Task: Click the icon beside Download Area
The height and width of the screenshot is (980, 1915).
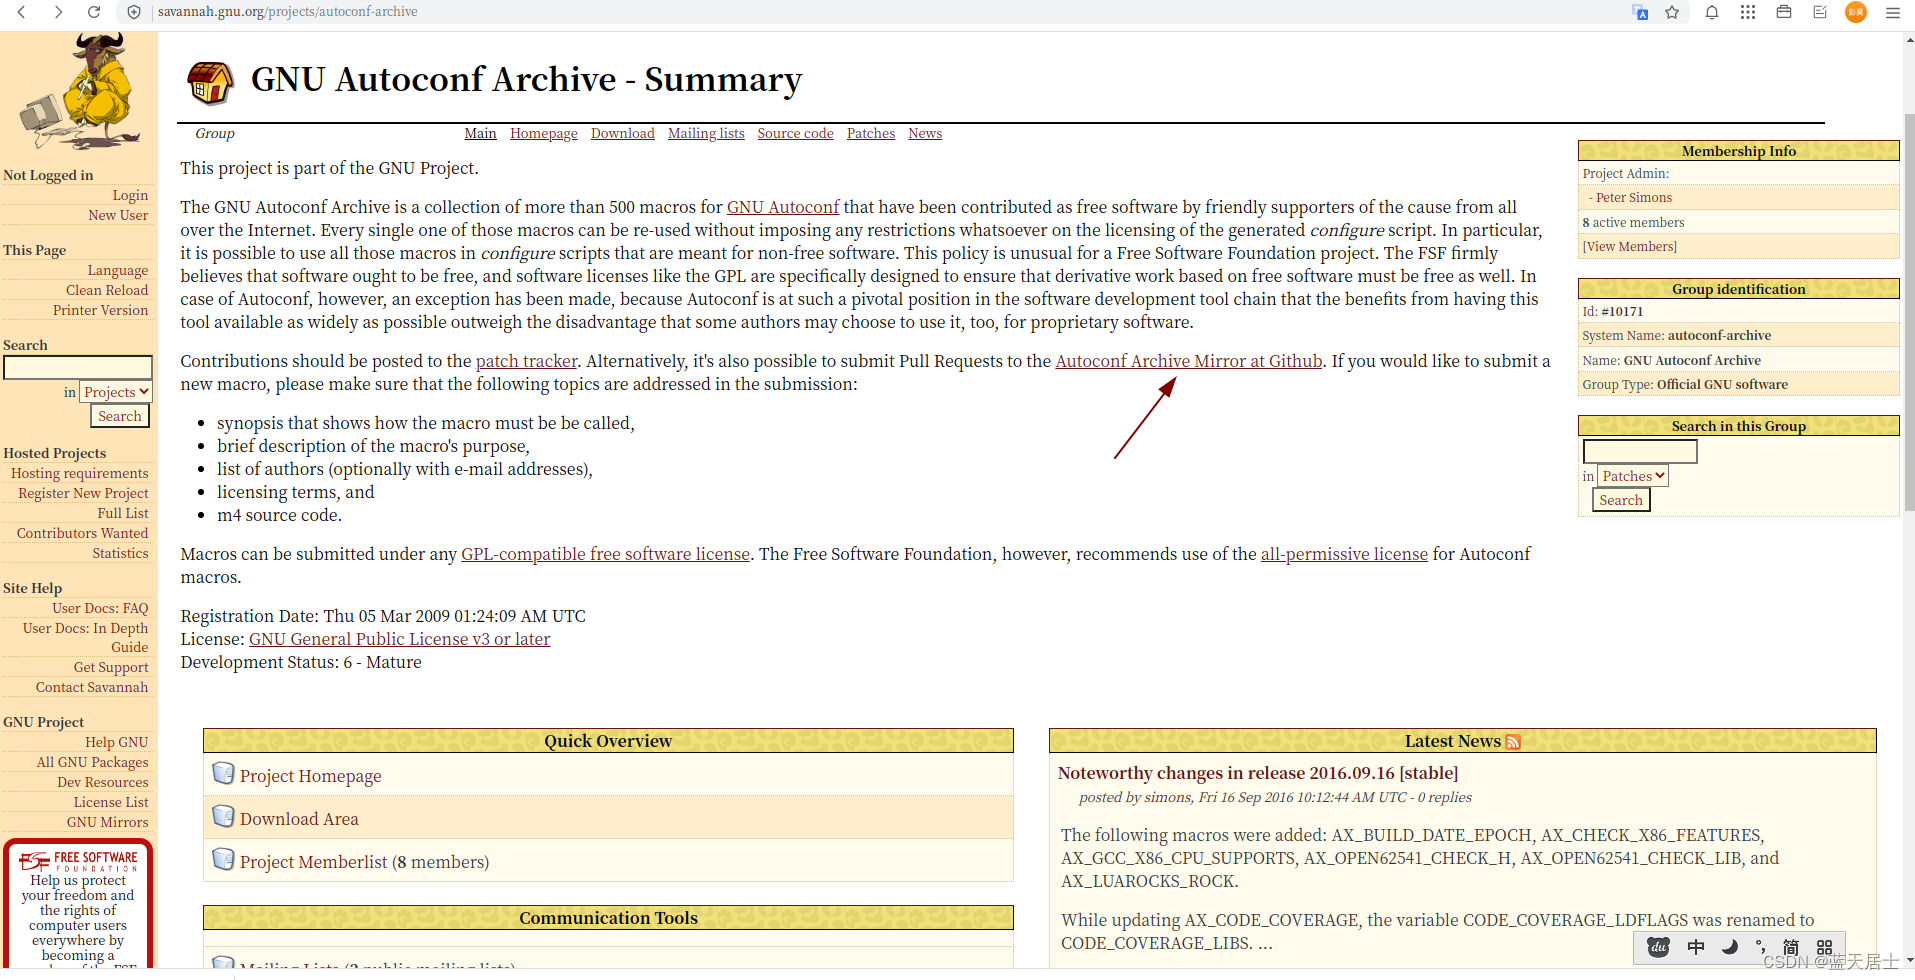Action: (x=223, y=817)
